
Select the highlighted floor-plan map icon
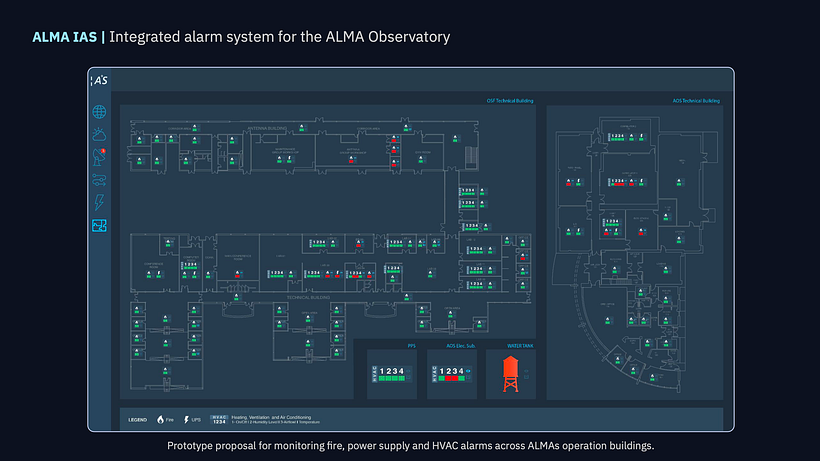point(99,226)
